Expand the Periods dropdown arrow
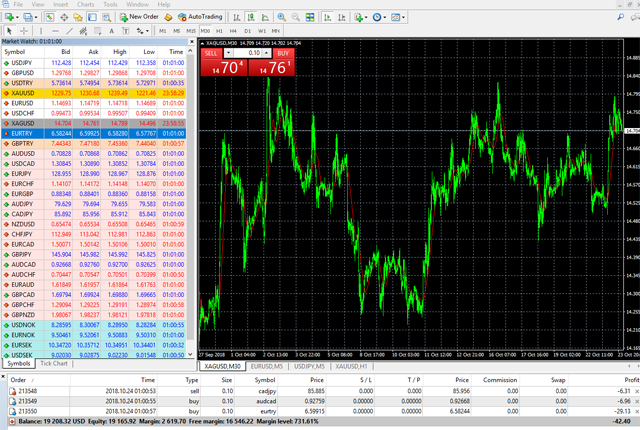 [384, 18]
